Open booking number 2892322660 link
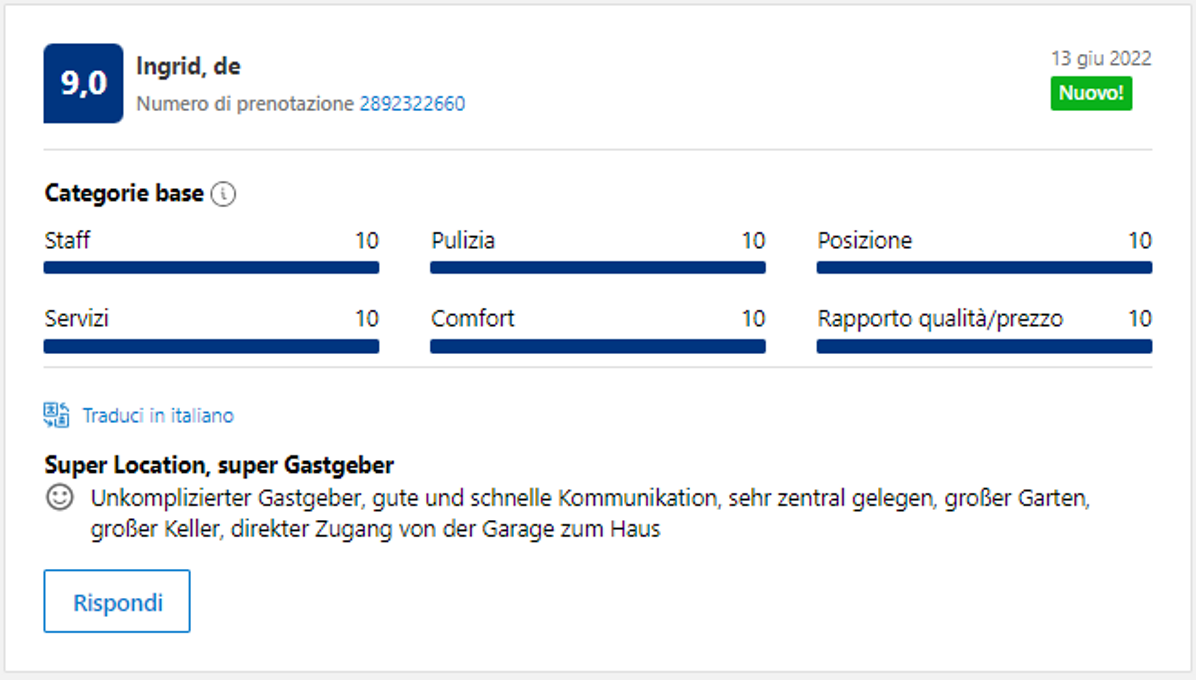 tap(412, 104)
